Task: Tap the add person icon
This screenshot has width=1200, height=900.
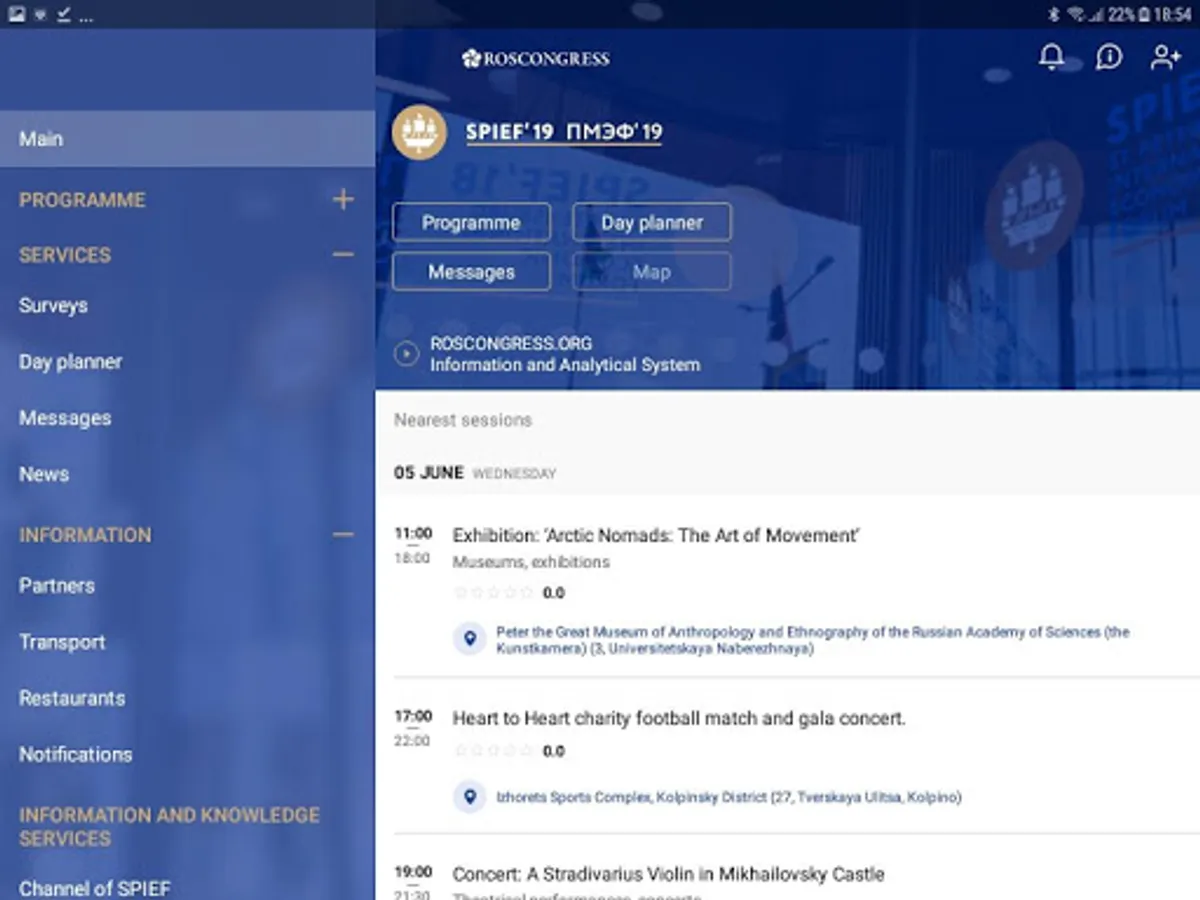Action: click(1166, 57)
